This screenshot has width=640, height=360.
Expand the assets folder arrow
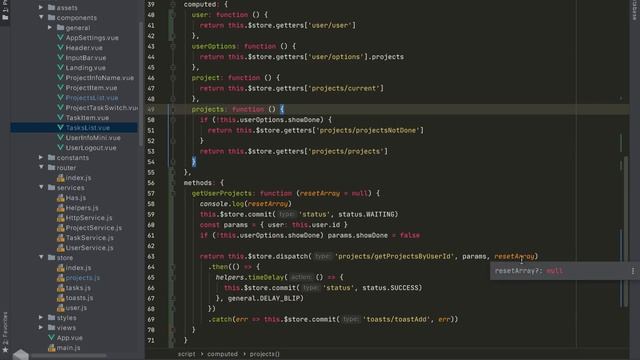(x=41, y=7)
